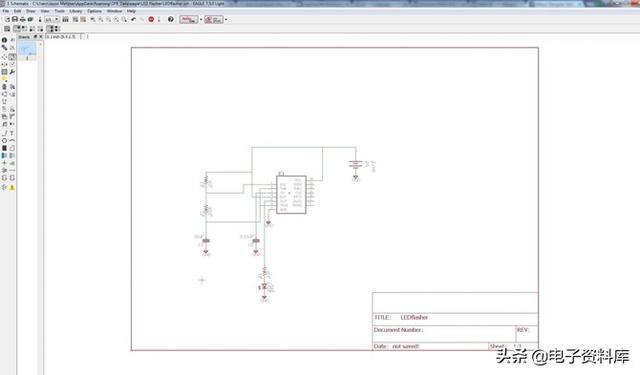The width and height of the screenshot is (640, 375).
Task: Open the yellow Errors warning tool
Action: pos(12,187)
